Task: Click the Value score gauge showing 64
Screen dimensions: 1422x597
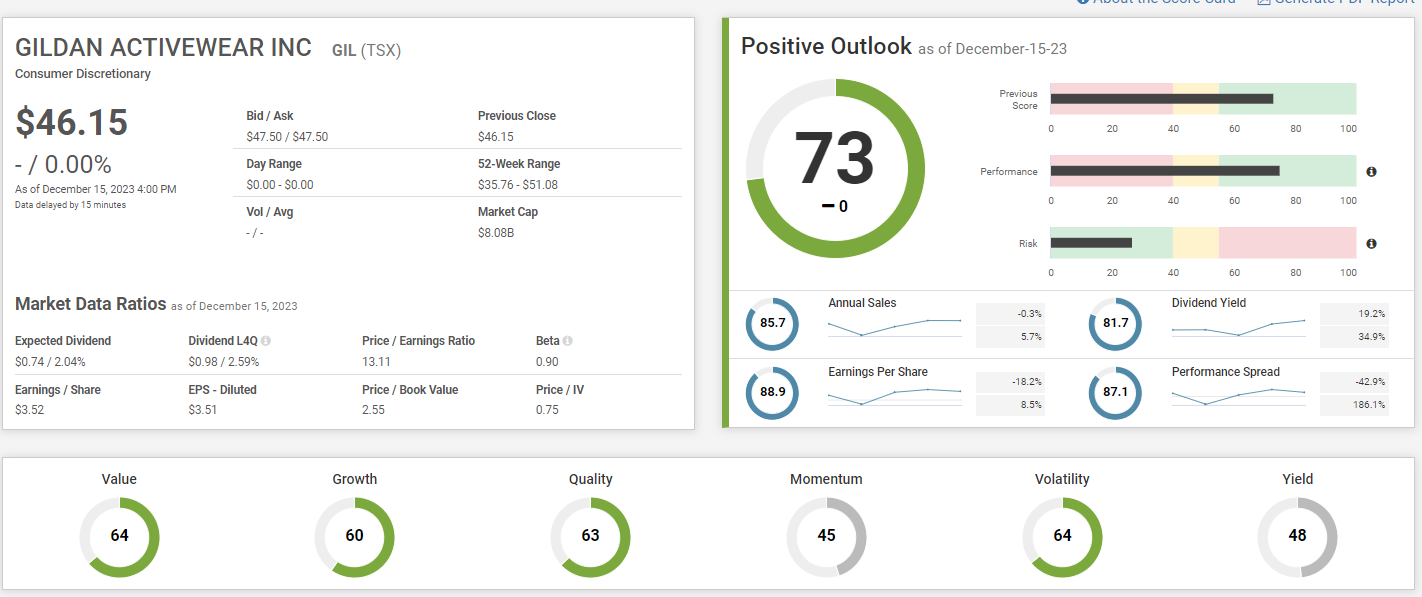Action: click(x=119, y=536)
